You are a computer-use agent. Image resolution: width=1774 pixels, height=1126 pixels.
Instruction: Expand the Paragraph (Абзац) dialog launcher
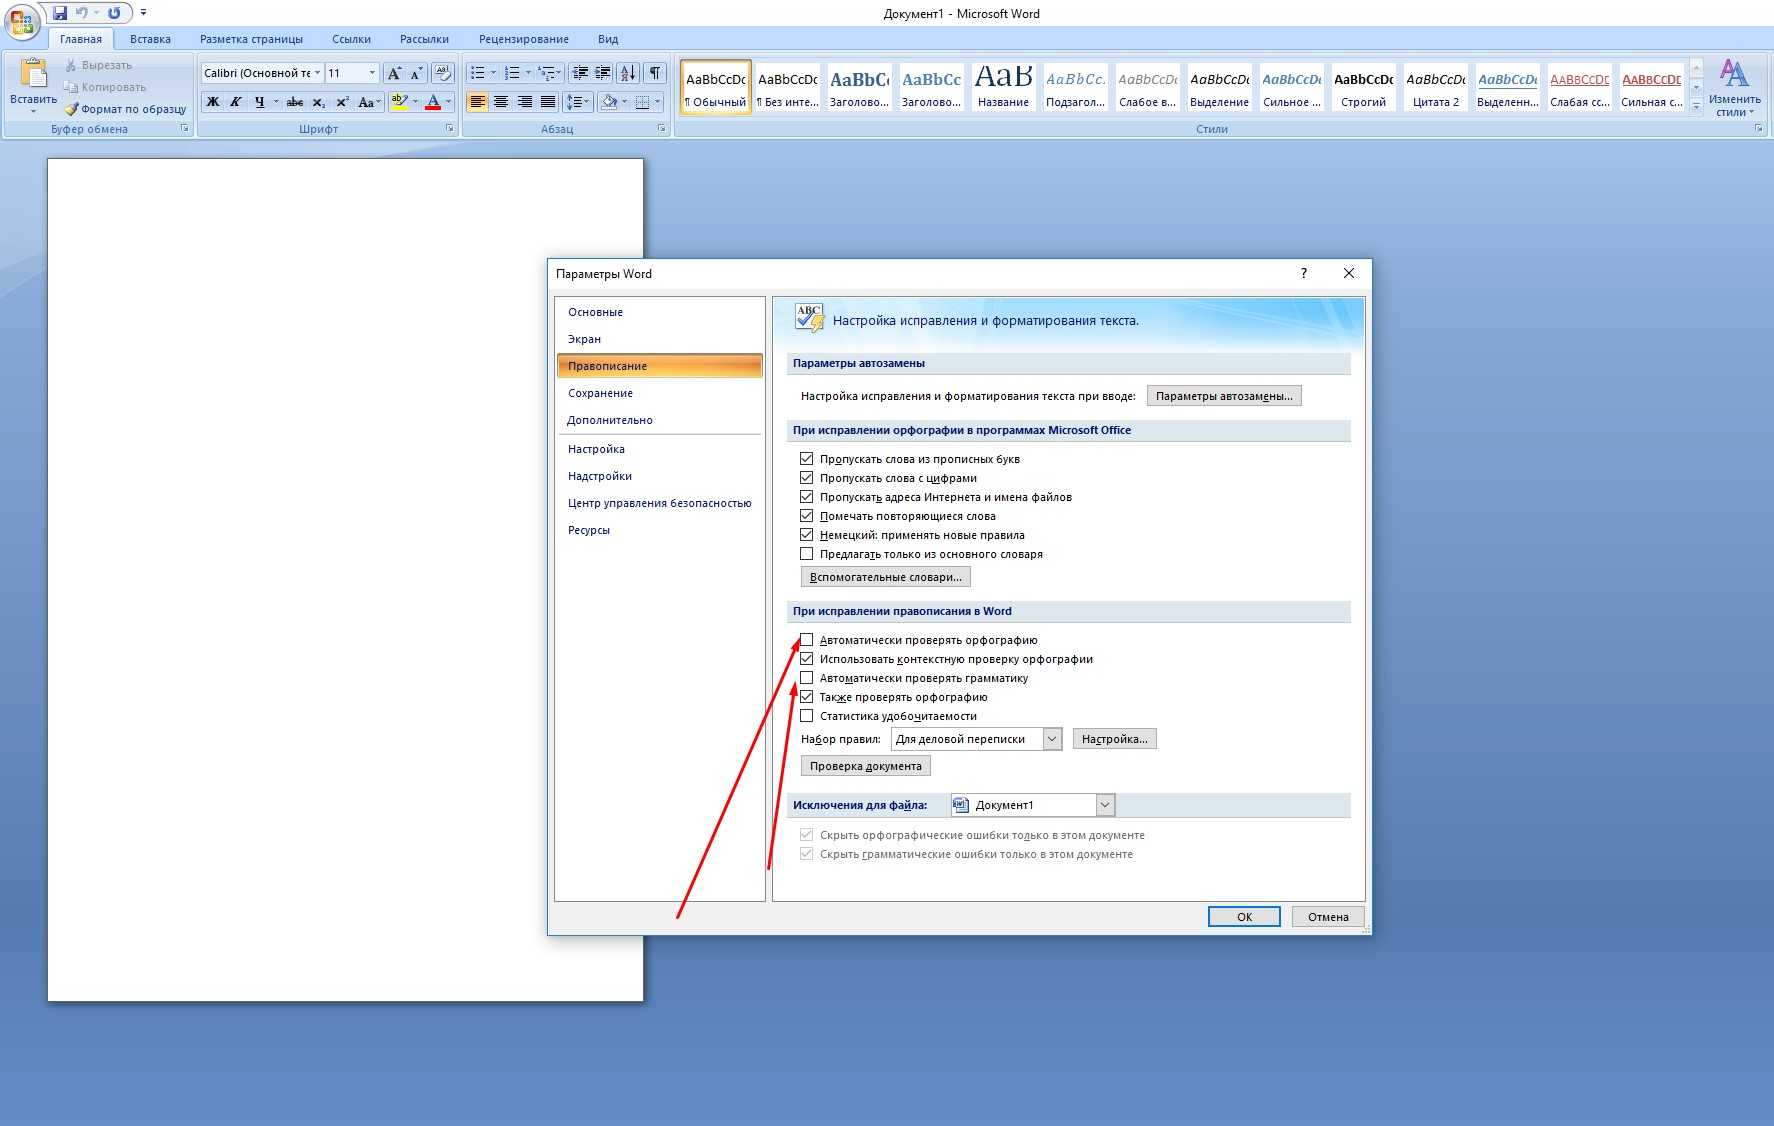(x=662, y=129)
